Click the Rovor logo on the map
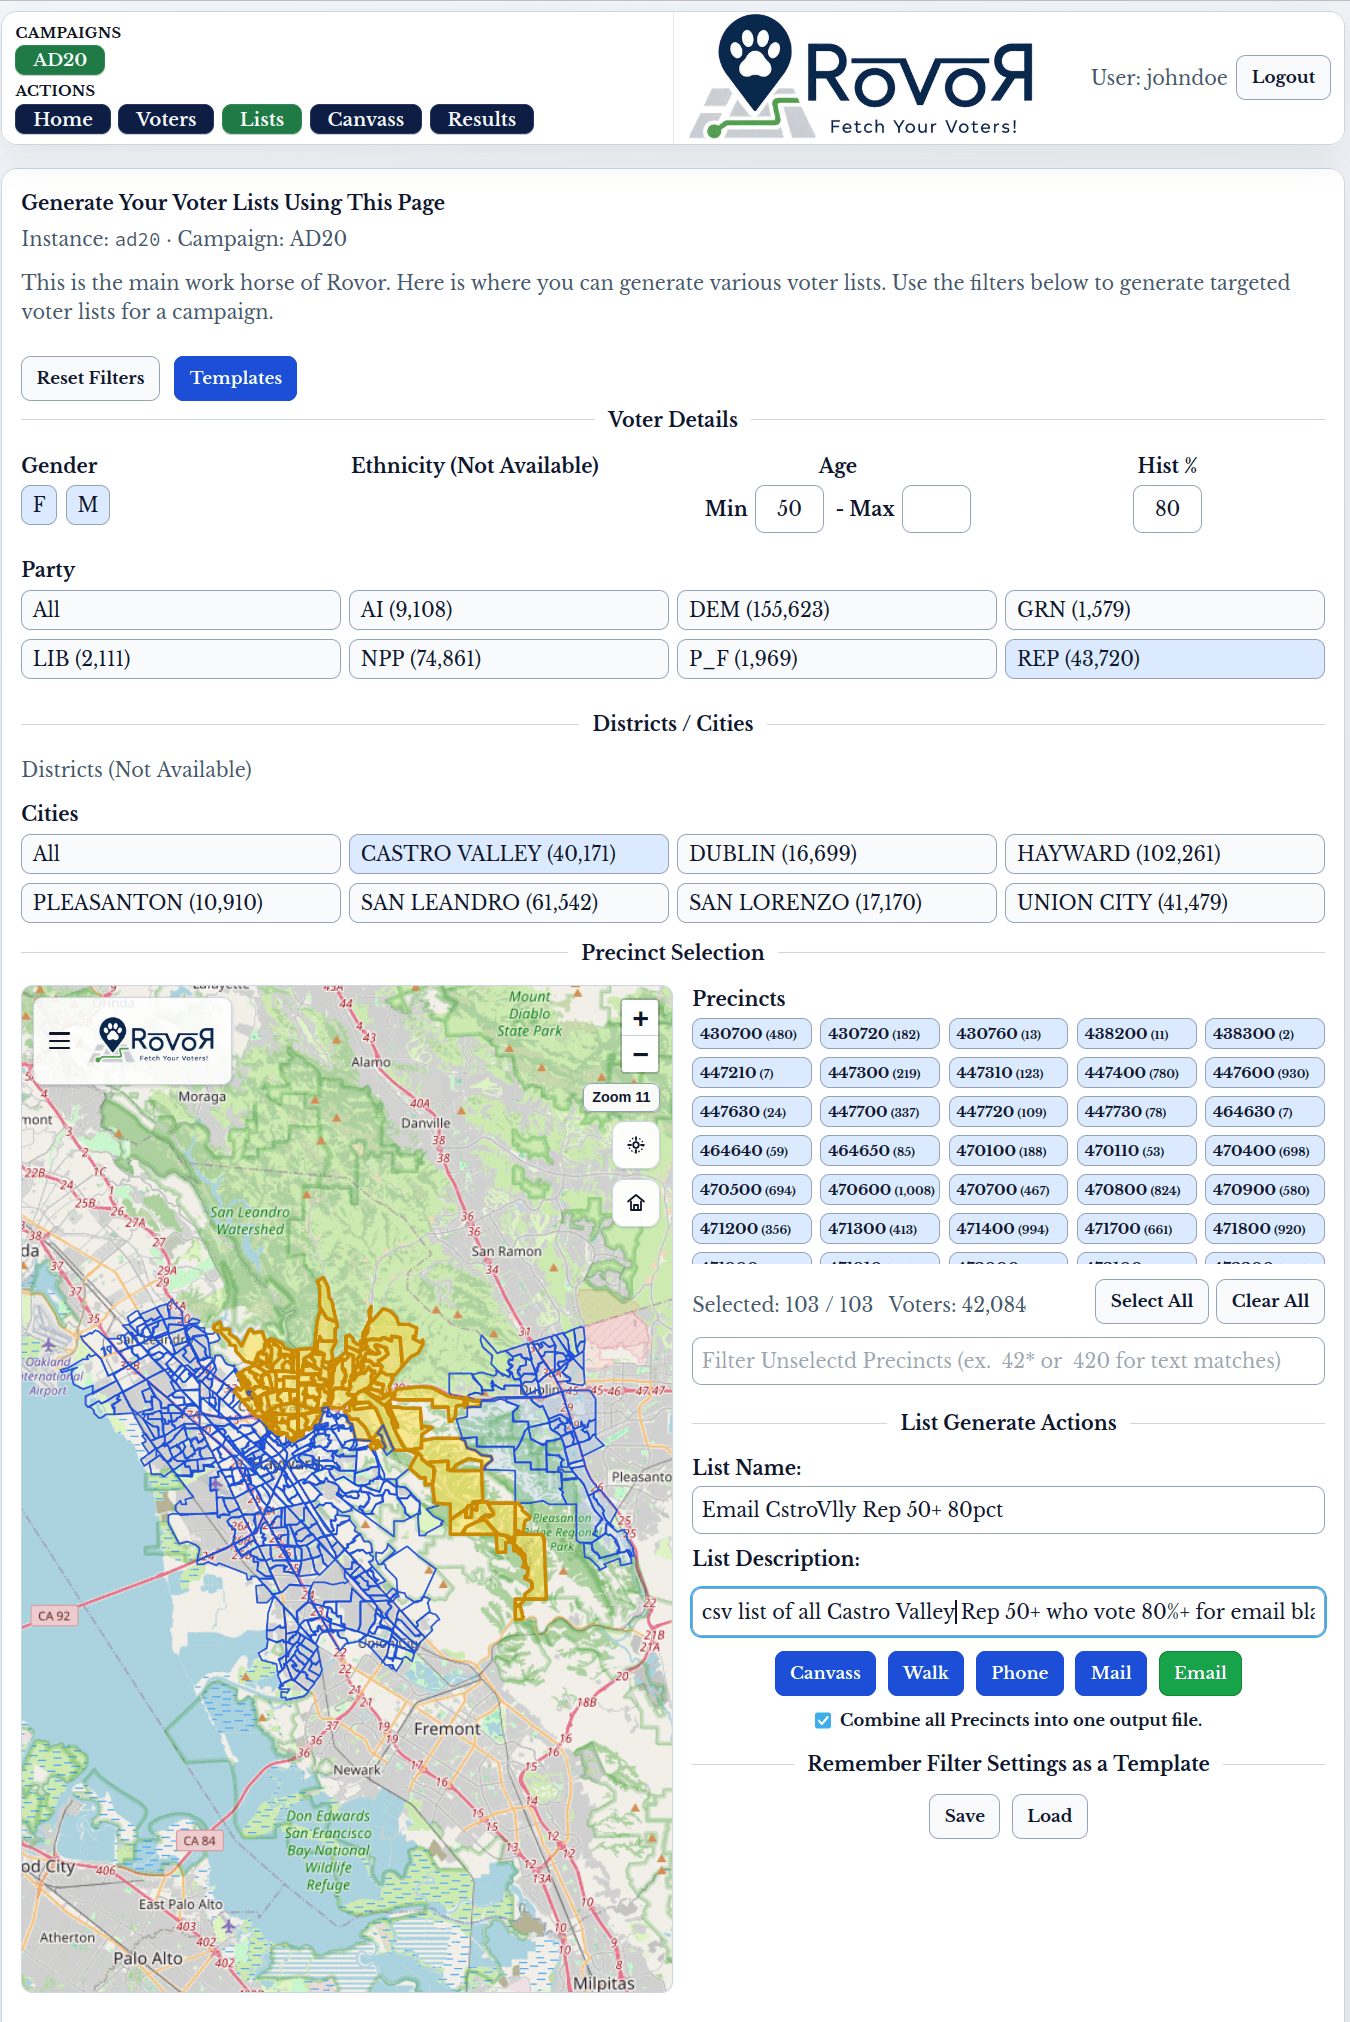Viewport: 1350px width, 2022px height. [154, 1040]
